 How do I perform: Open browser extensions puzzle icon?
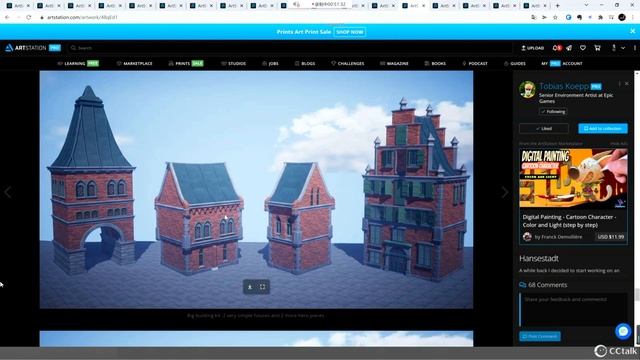click(600, 17)
